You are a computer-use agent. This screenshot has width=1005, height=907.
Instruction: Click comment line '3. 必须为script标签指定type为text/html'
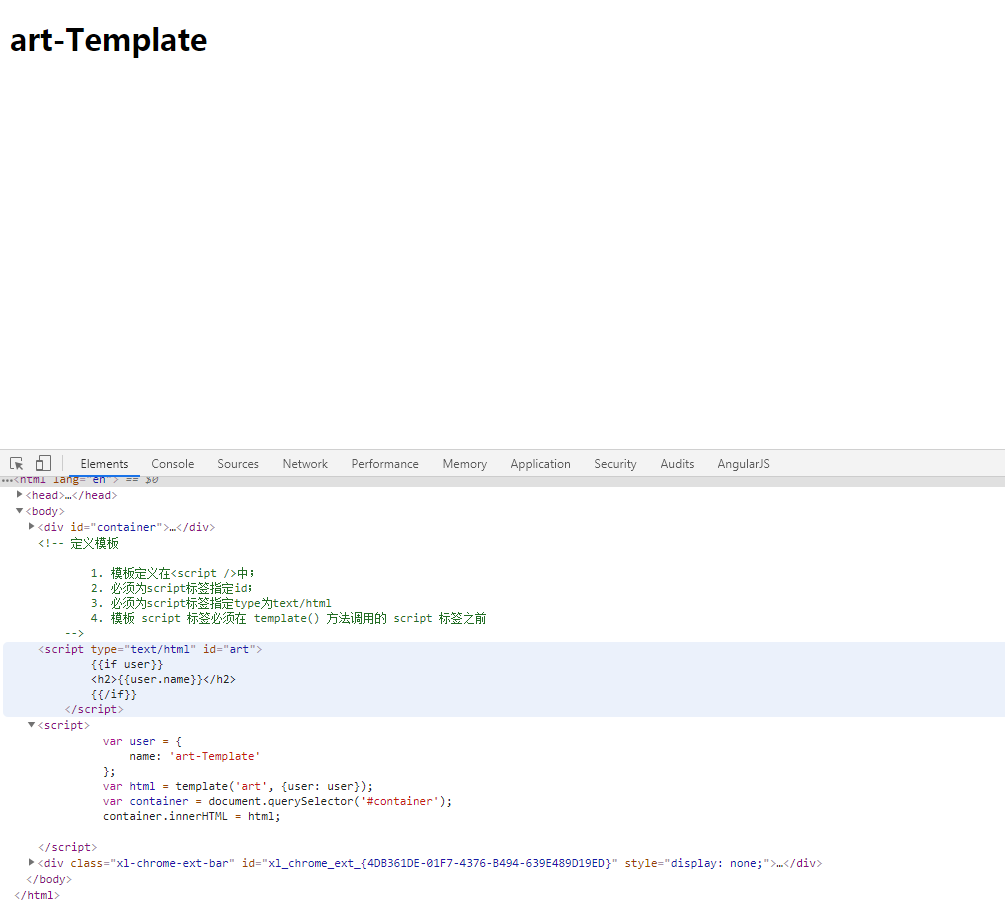tap(211, 603)
